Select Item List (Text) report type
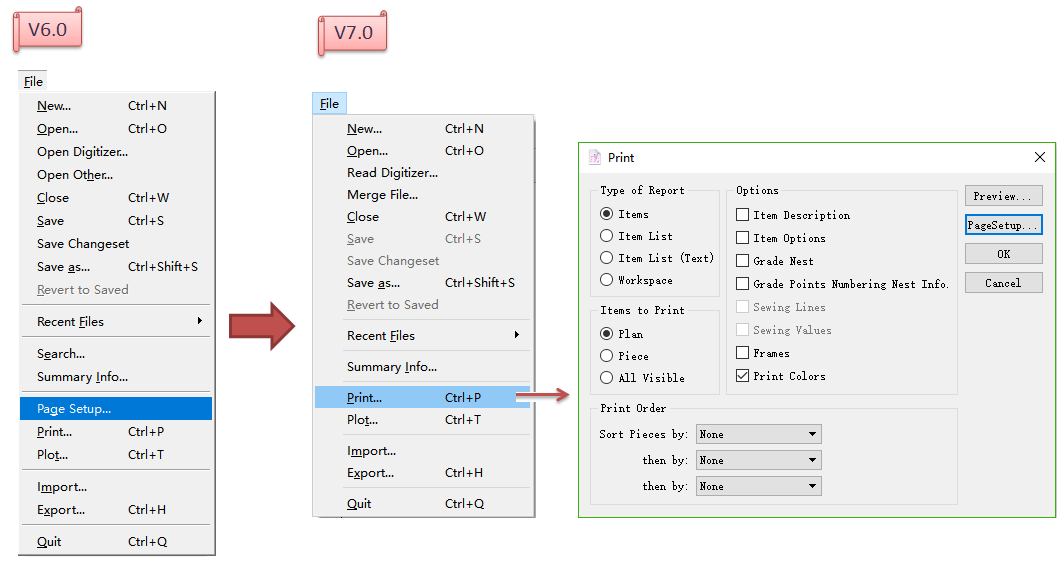This screenshot has width=1062, height=566. (607, 258)
